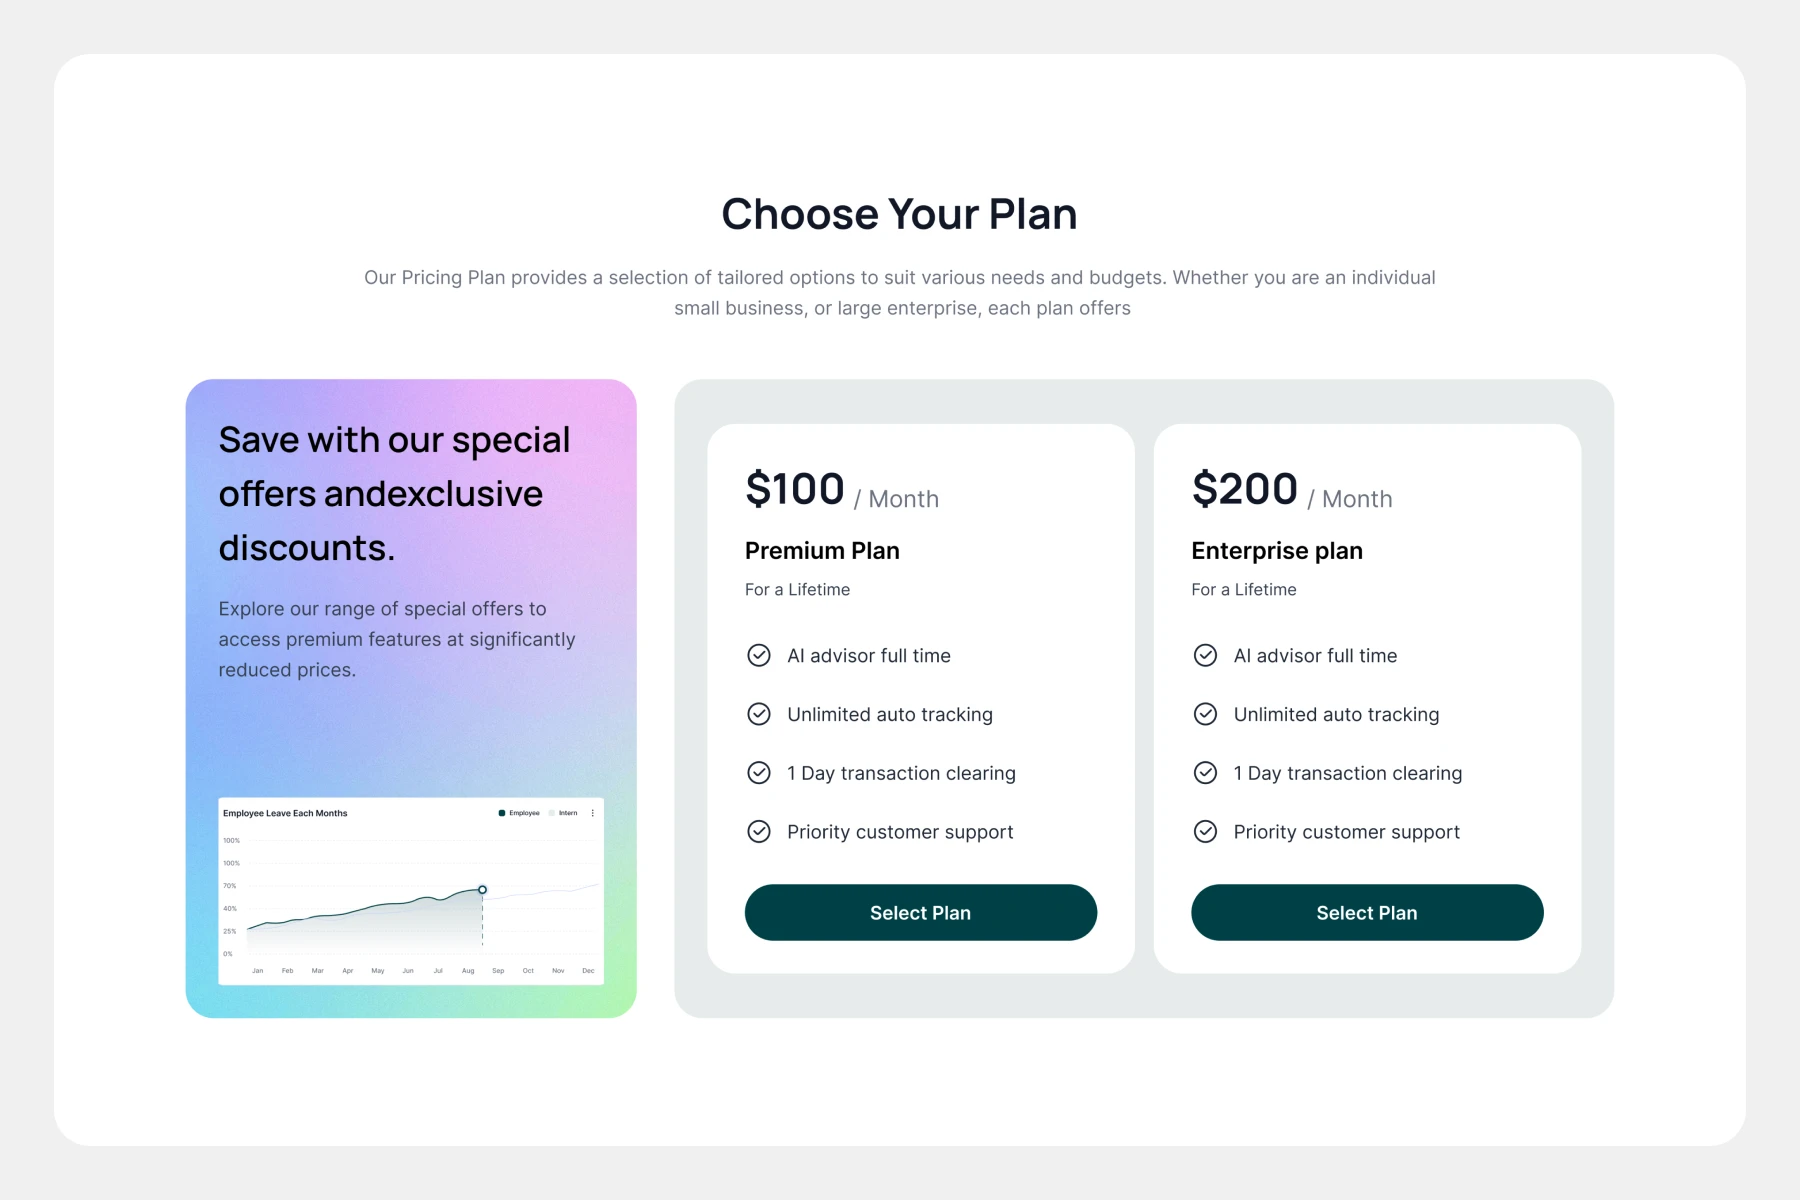Click Enterprise plan's Unlimited auto tracking checkmark
This screenshot has height=1200, width=1800.
click(1205, 714)
